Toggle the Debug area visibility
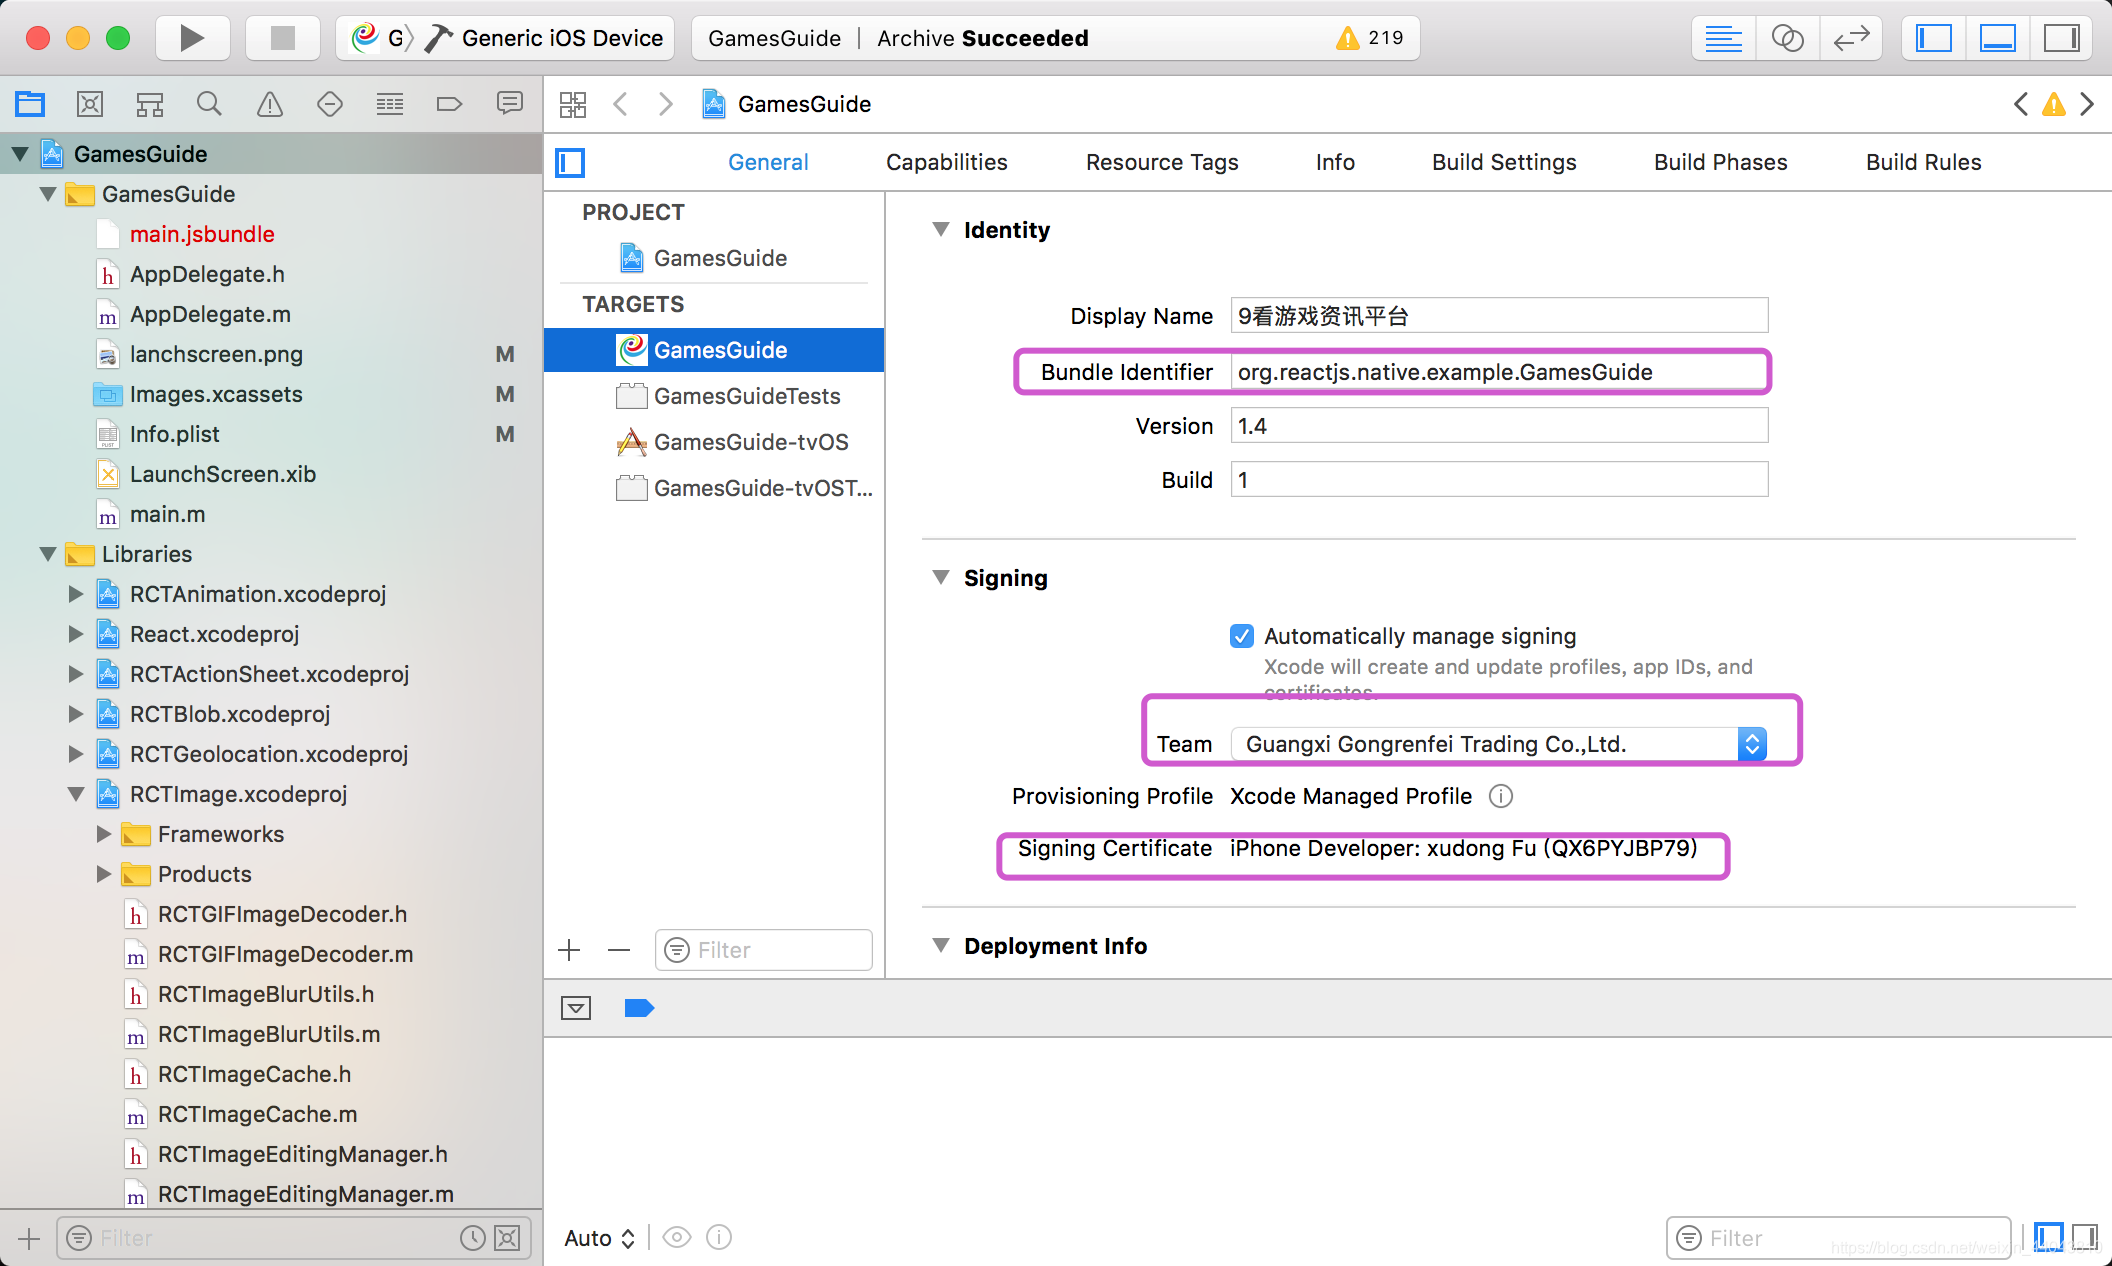Viewport: 2112px width, 1266px height. pos(1997,38)
